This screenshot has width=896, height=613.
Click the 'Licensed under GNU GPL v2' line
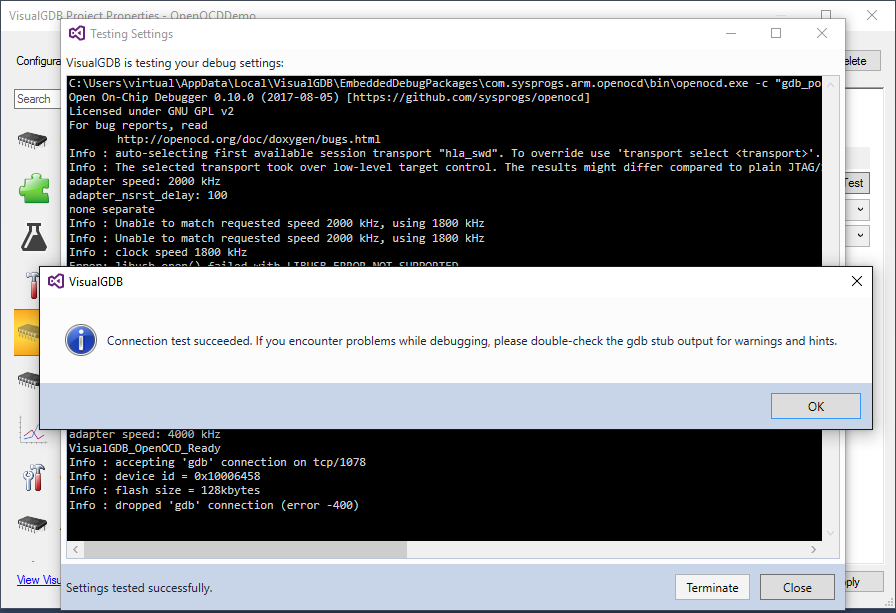click(151, 111)
